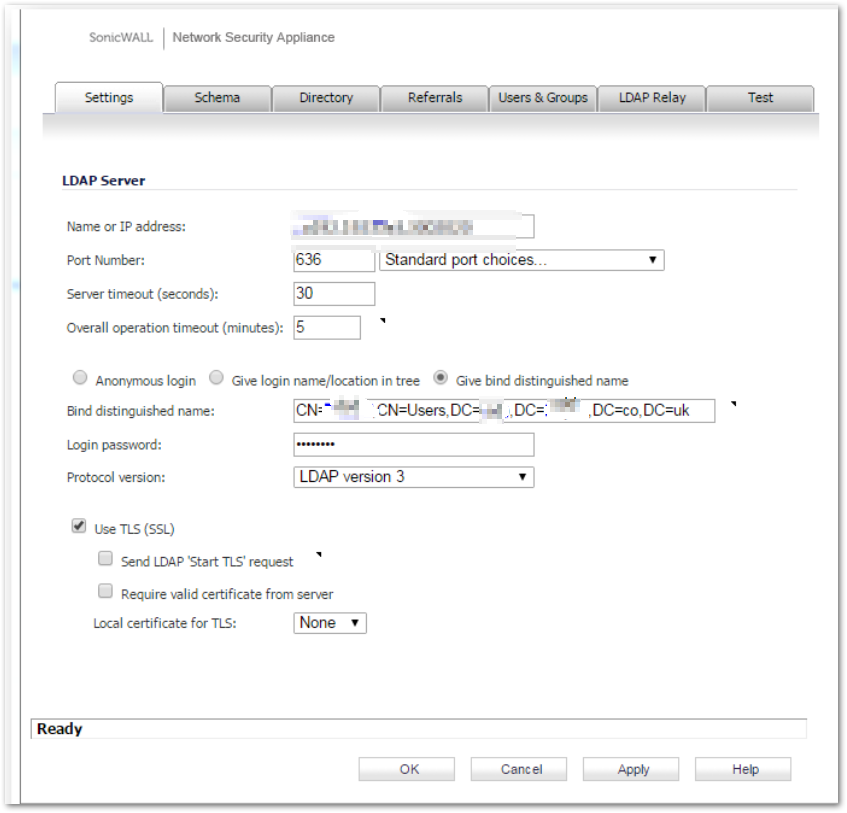Select Give bind distinguished name option
The width and height of the screenshot is (847, 813).
click(440, 379)
